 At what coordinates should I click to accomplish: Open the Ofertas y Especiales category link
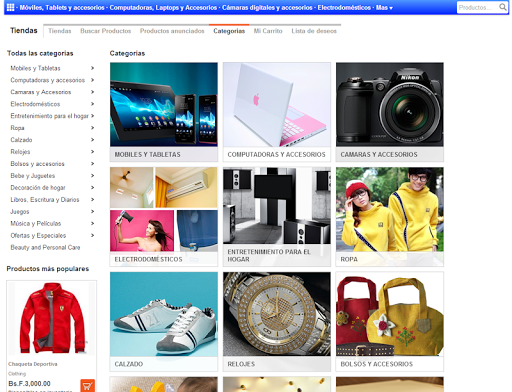[38, 235]
